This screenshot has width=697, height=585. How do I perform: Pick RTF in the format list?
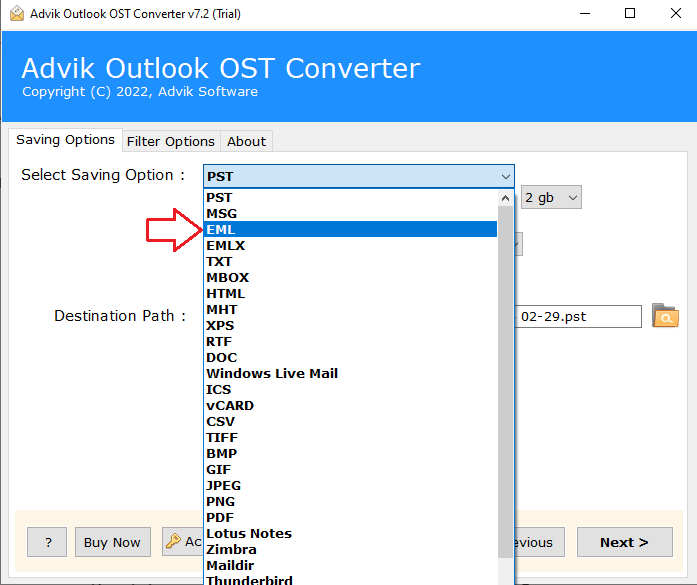tap(350, 341)
